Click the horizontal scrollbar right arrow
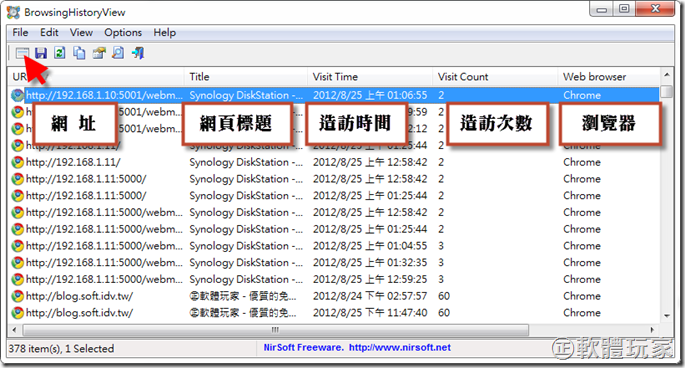Screen dimensions: 685x368 [x=653, y=330]
